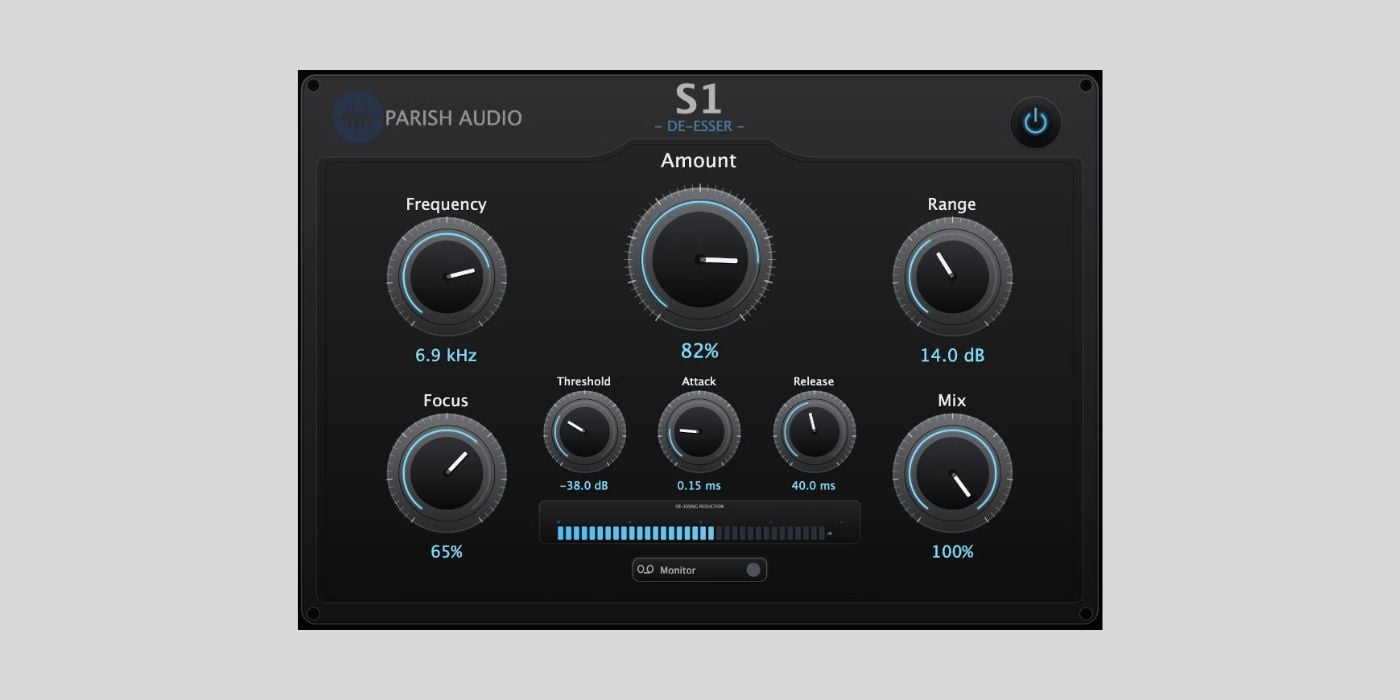1400x700 pixels.
Task: Click the PARISH AUDIO brand name
Action: pyautogui.click(x=454, y=118)
